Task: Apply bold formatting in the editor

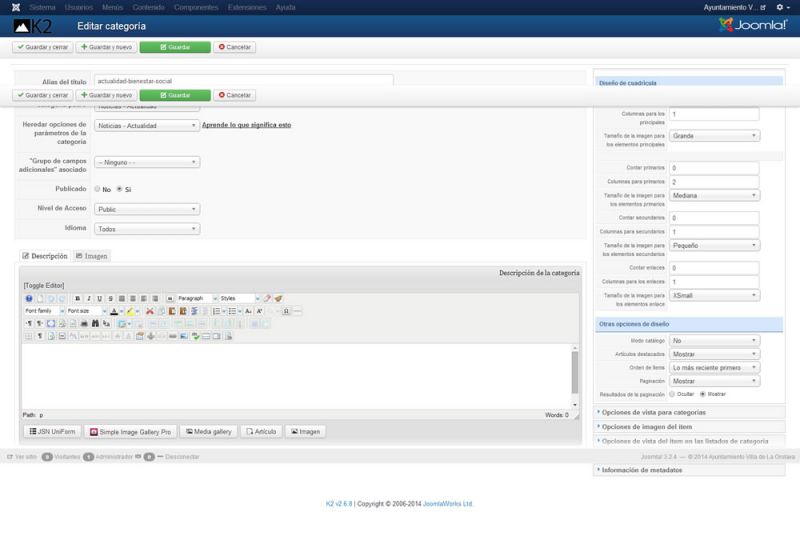Action: click(x=78, y=298)
